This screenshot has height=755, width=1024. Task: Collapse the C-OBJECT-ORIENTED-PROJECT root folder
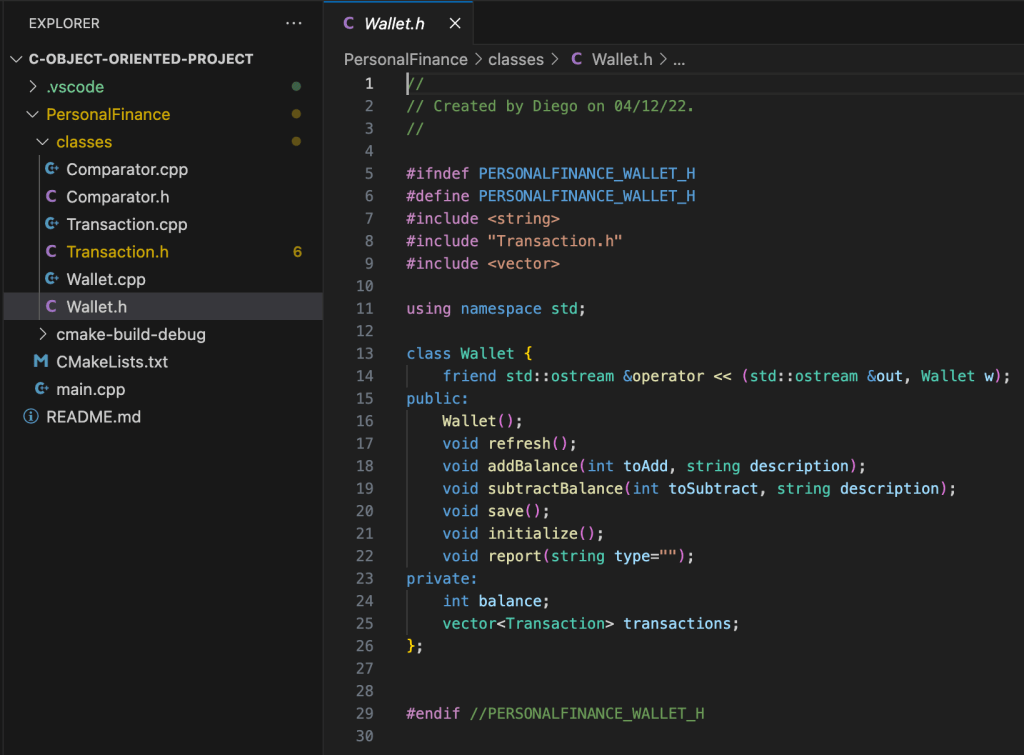coord(15,59)
